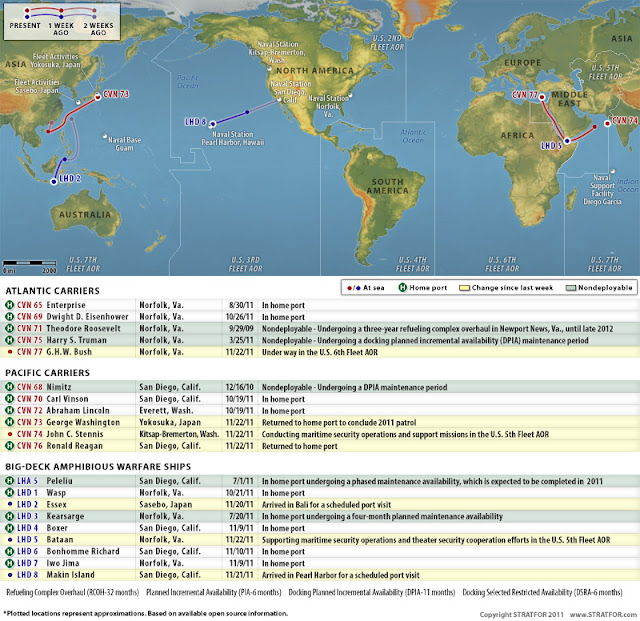Click the 'ATLANTIC CARRIERS' section heading
The height and width of the screenshot is (621, 640).
tap(52, 291)
